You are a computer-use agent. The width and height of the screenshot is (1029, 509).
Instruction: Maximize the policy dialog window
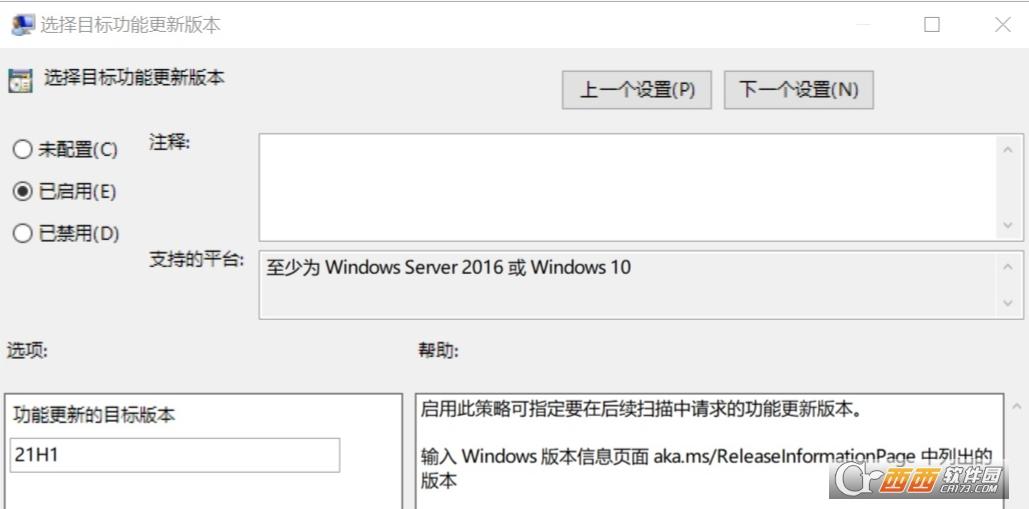(932, 25)
